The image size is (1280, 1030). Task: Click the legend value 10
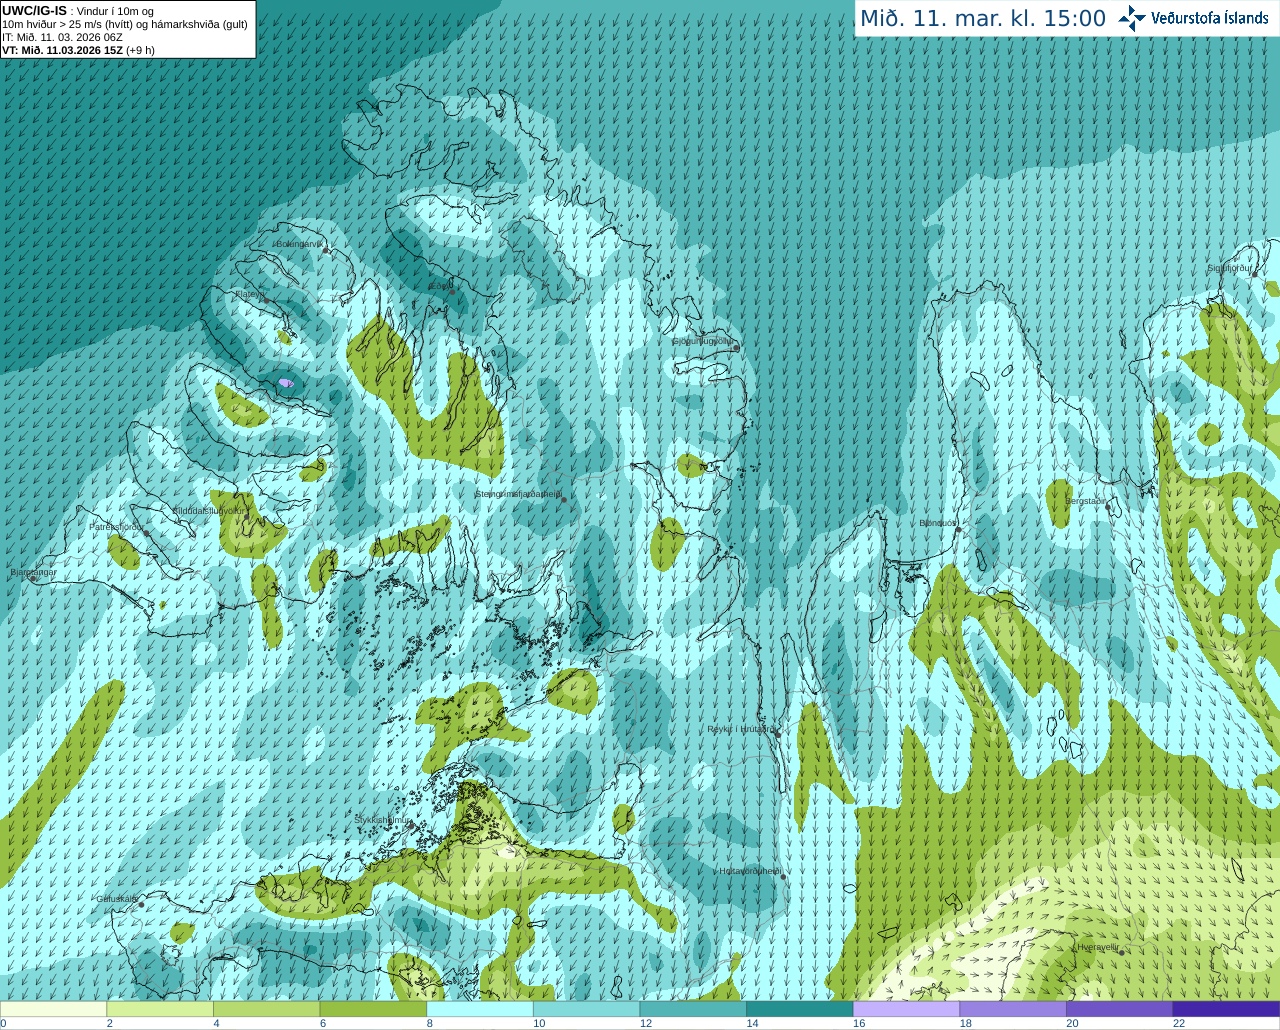tap(539, 1023)
